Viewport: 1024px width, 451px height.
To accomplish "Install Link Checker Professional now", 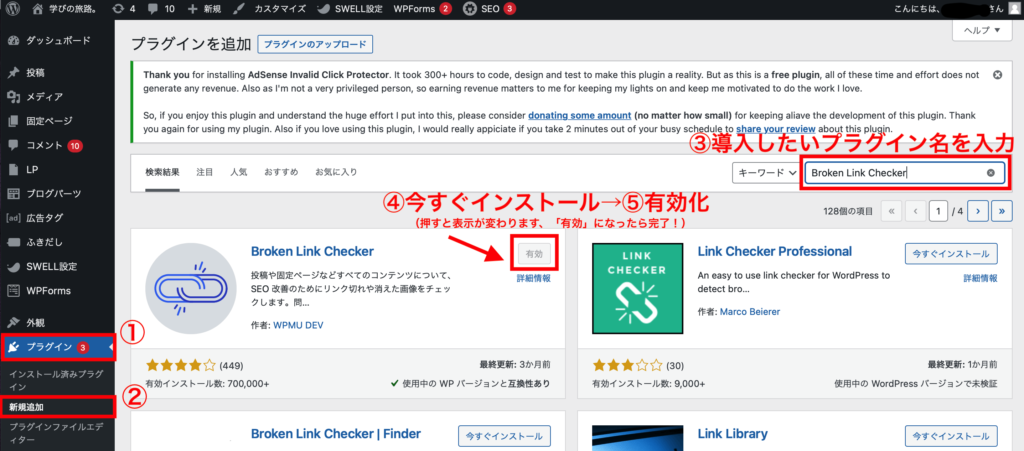I will [952, 254].
